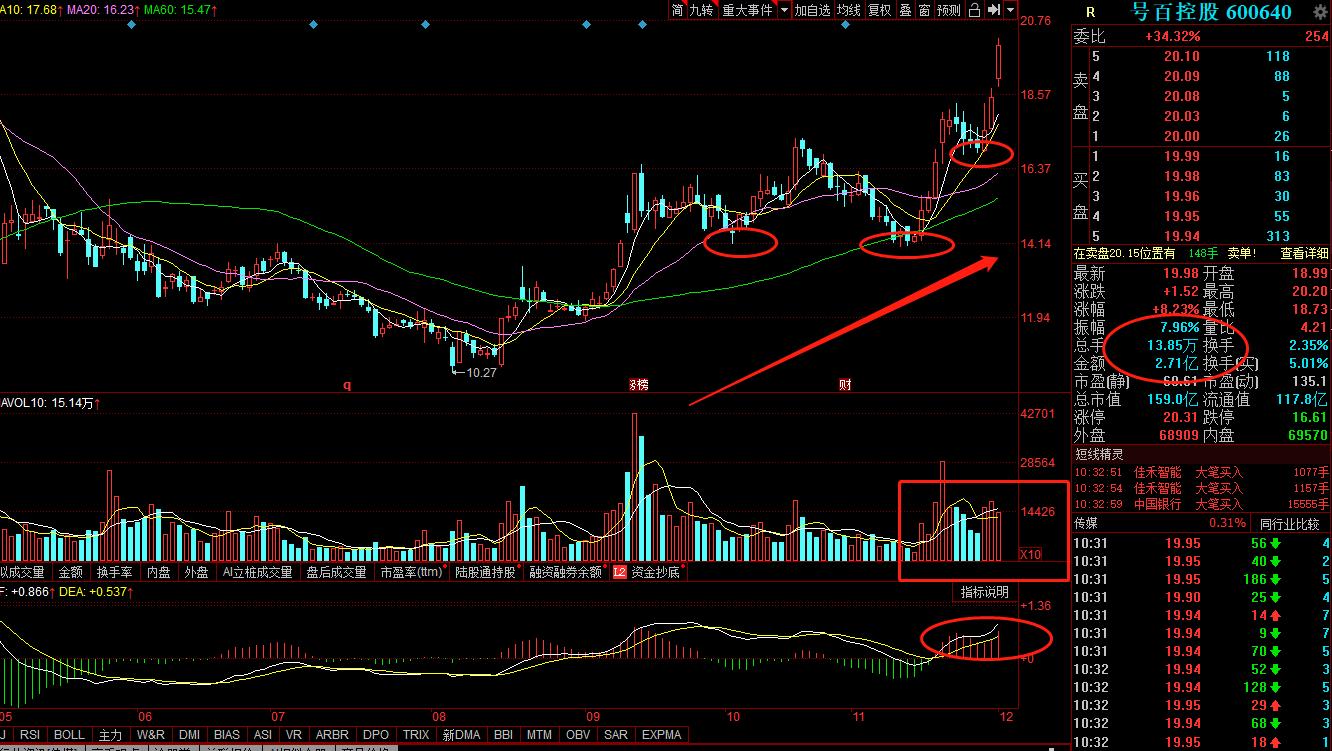Select the MTM indicator tab
Screen dimensions: 1332x751
click(539, 735)
